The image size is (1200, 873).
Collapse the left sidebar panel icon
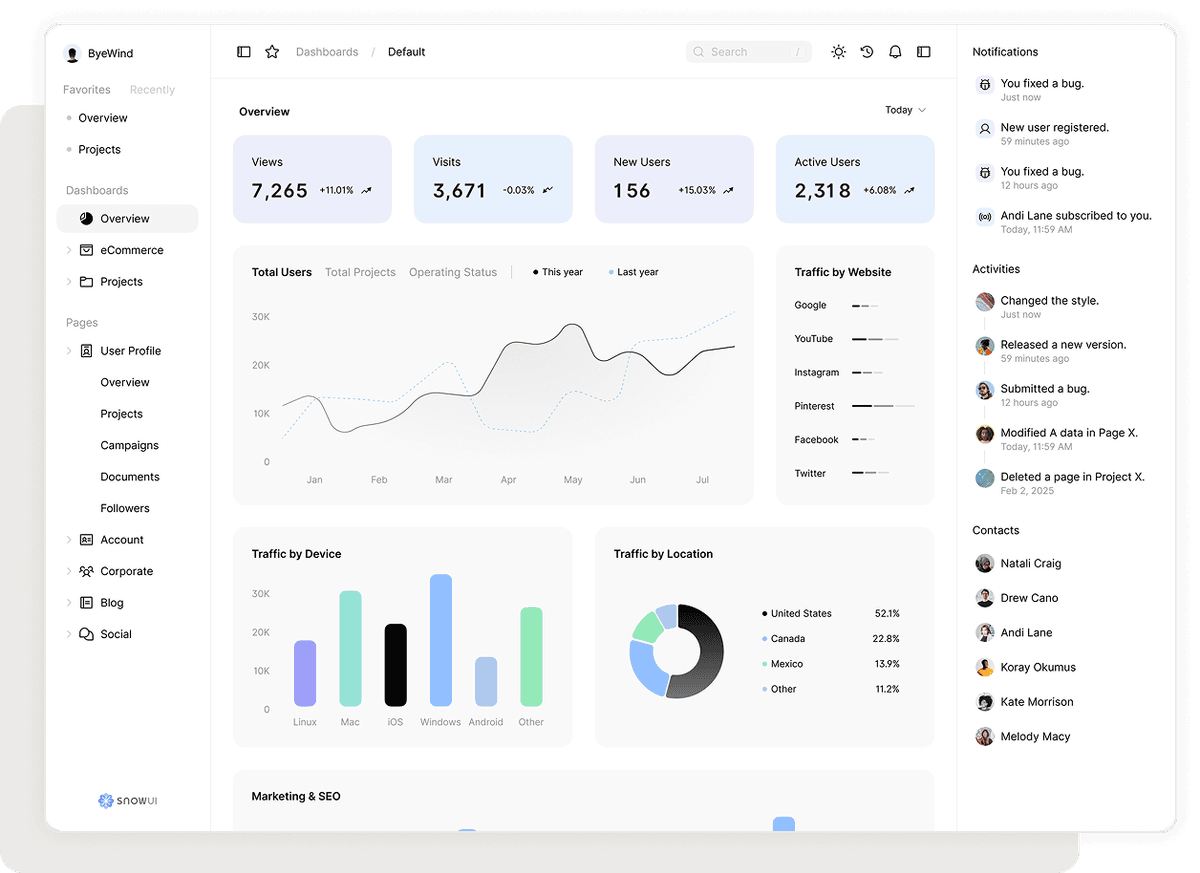pyautogui.click(x=244, y=51)
